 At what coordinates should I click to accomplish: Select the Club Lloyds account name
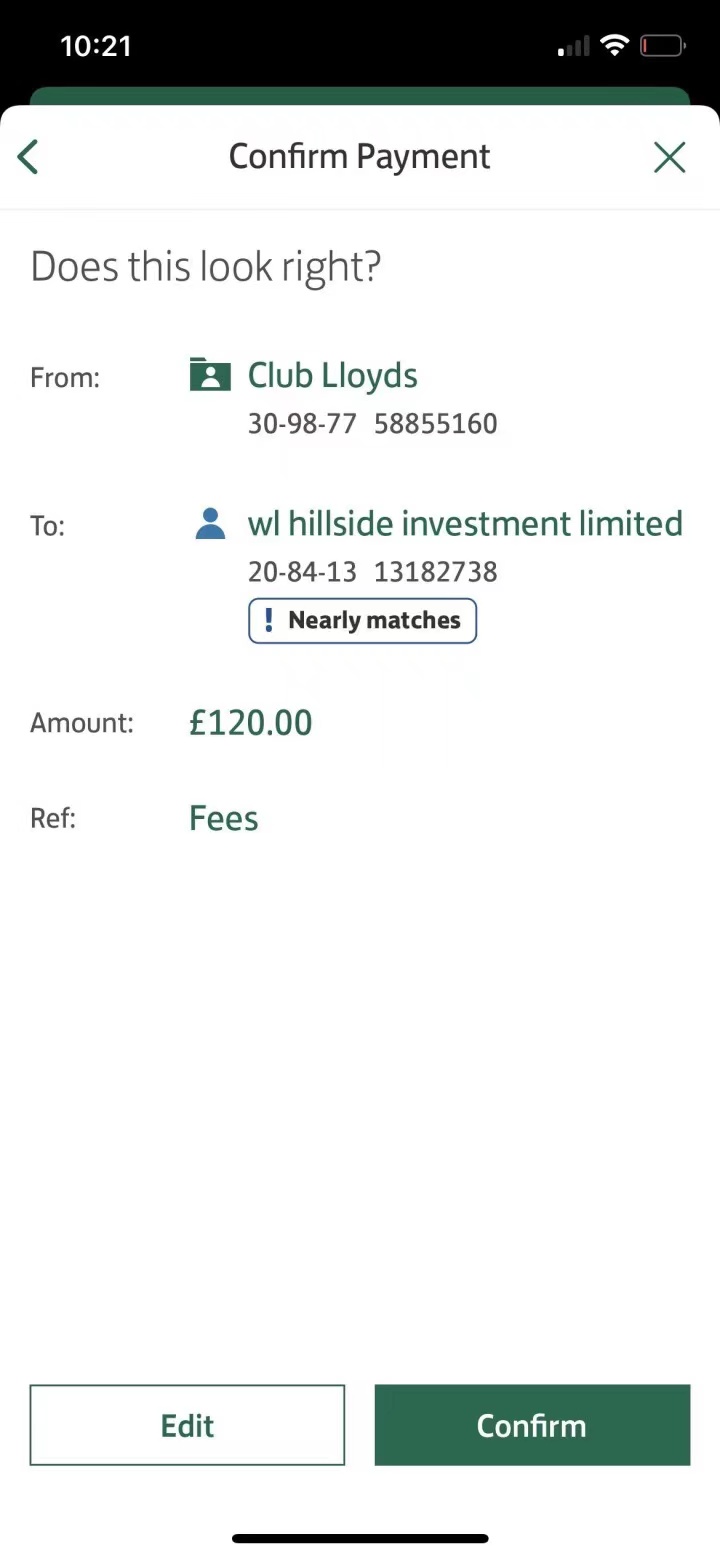click(333, 375)
